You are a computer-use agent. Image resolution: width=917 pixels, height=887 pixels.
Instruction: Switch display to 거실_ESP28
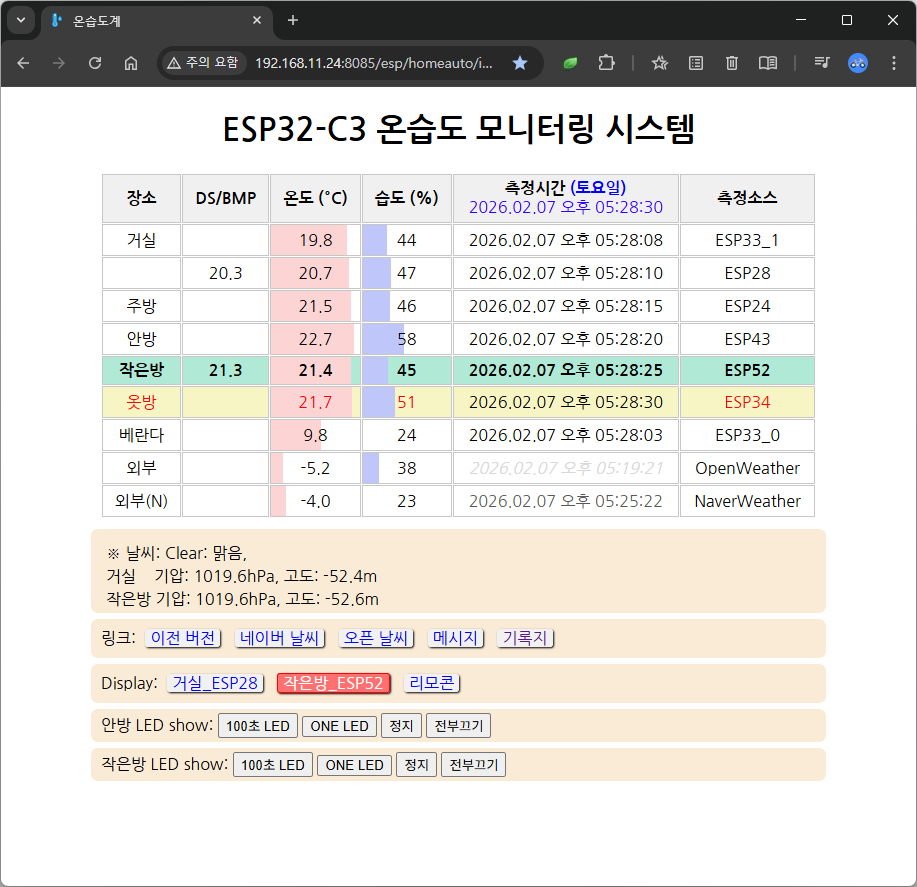pyautogui.click(x=215, y=683)
